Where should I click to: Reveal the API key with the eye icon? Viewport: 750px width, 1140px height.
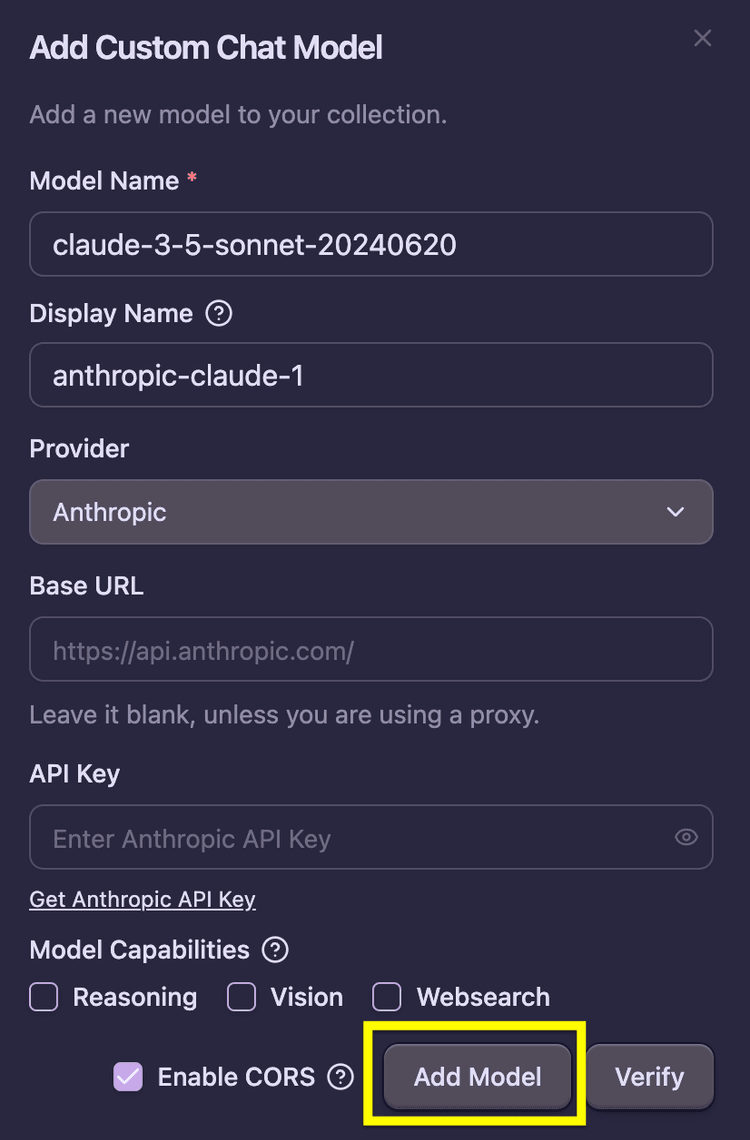click(686, 837)
